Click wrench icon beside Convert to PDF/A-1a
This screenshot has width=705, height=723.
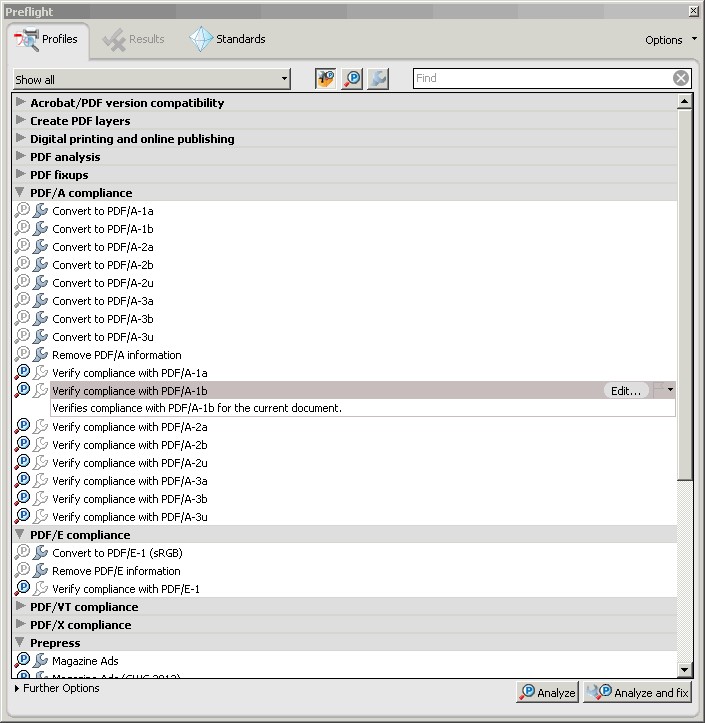[41, 210]
